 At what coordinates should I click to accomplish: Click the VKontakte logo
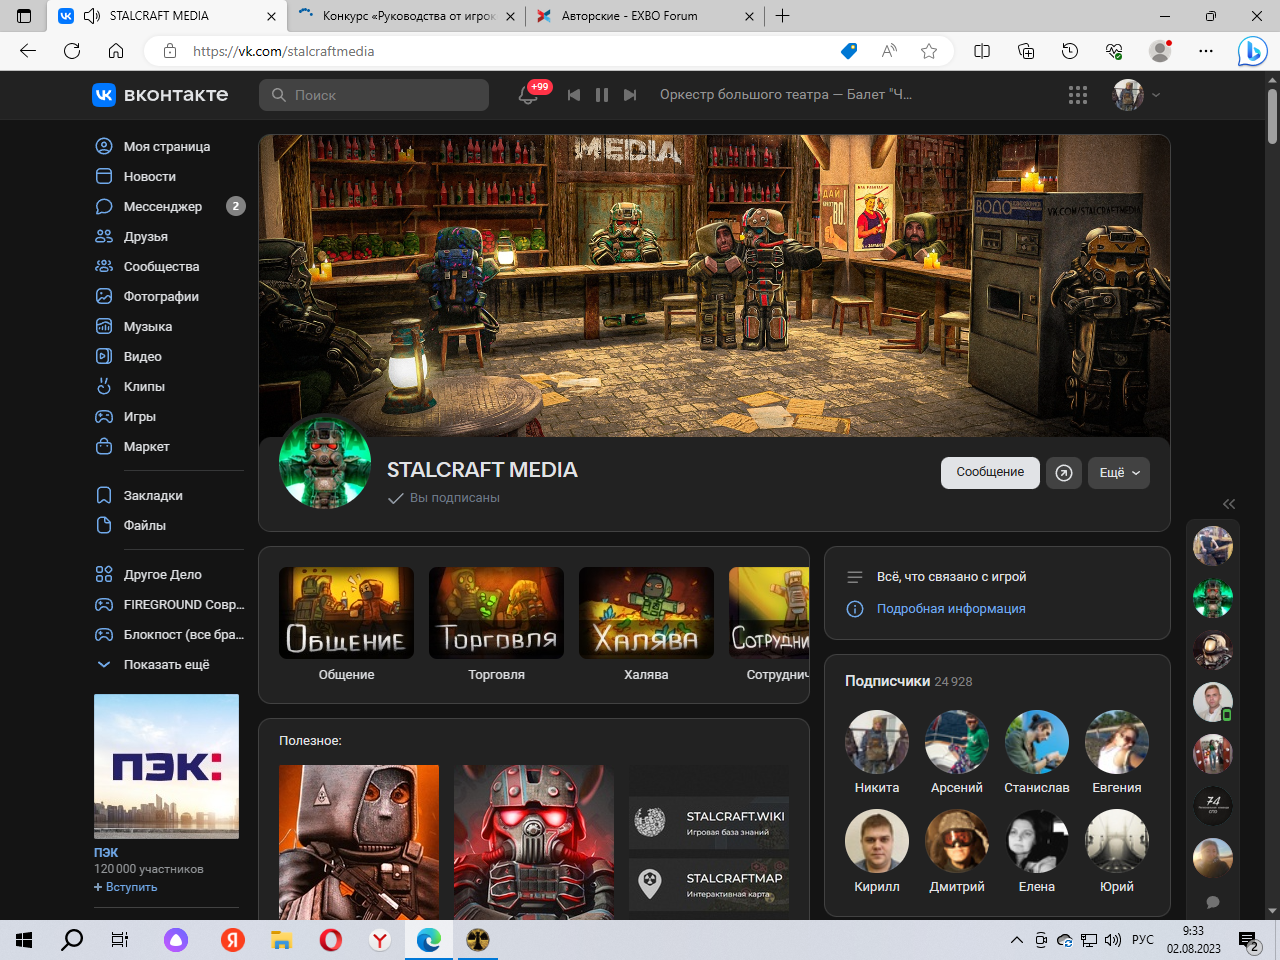pyautogui.click(x=160, y=95)
